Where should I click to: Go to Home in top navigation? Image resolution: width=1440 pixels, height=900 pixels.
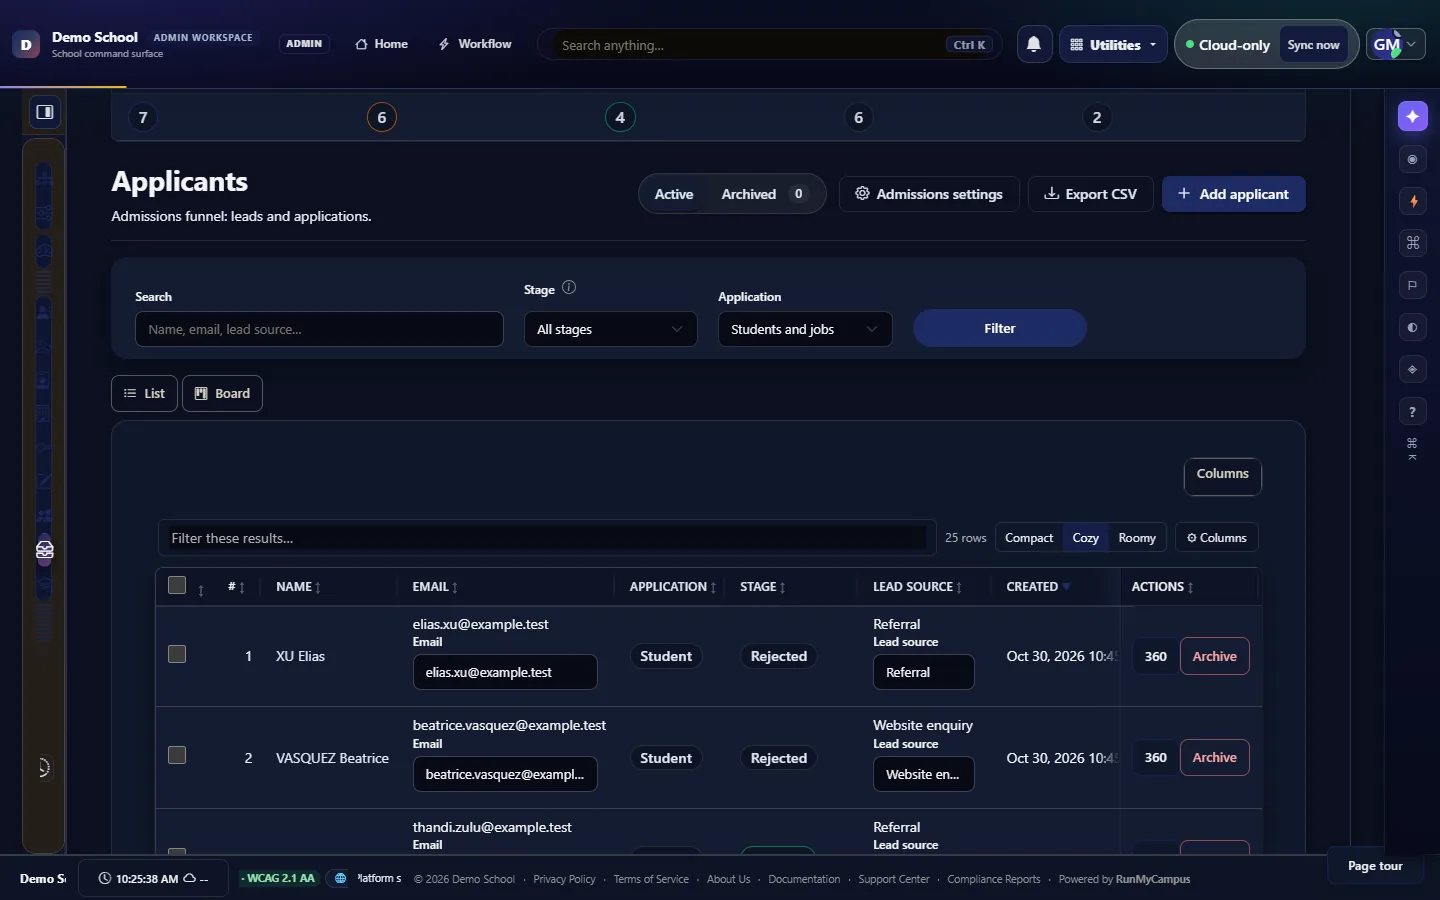click(382, 44)
